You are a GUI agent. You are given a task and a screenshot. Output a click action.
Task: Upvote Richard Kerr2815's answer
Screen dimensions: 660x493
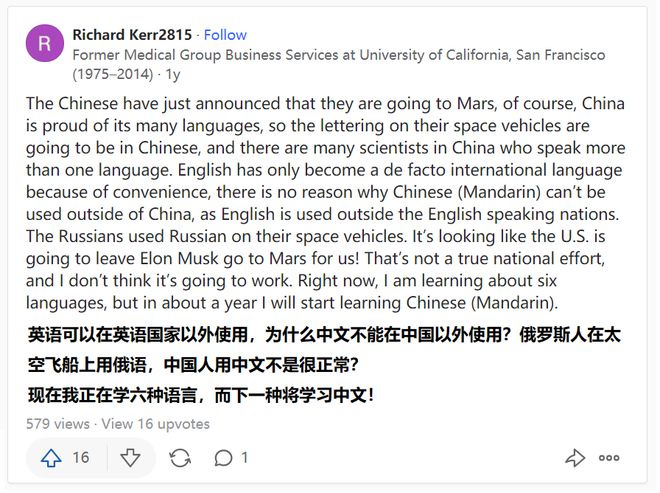pos(51,458)
